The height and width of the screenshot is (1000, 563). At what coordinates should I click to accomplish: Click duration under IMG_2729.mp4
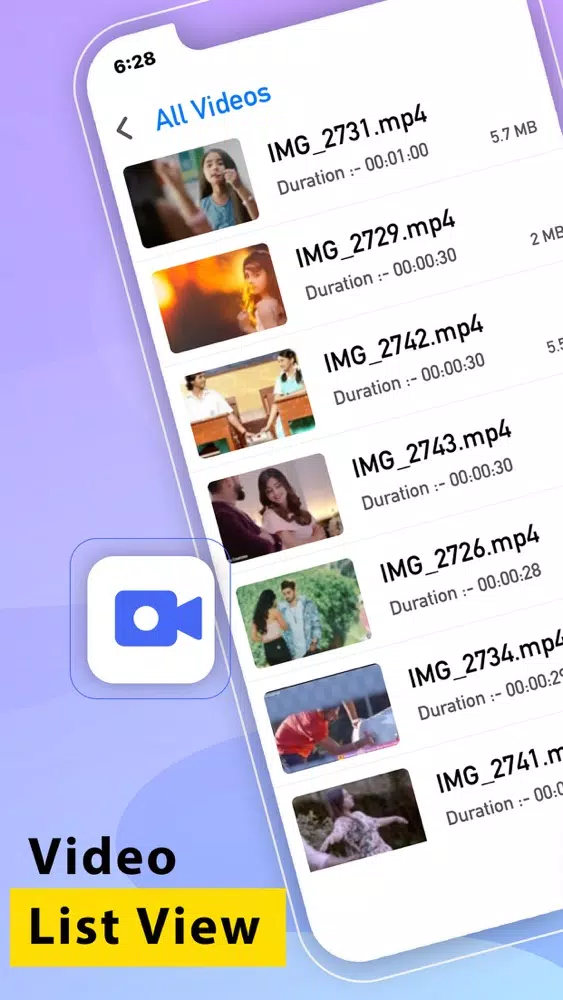coord(381,274)
